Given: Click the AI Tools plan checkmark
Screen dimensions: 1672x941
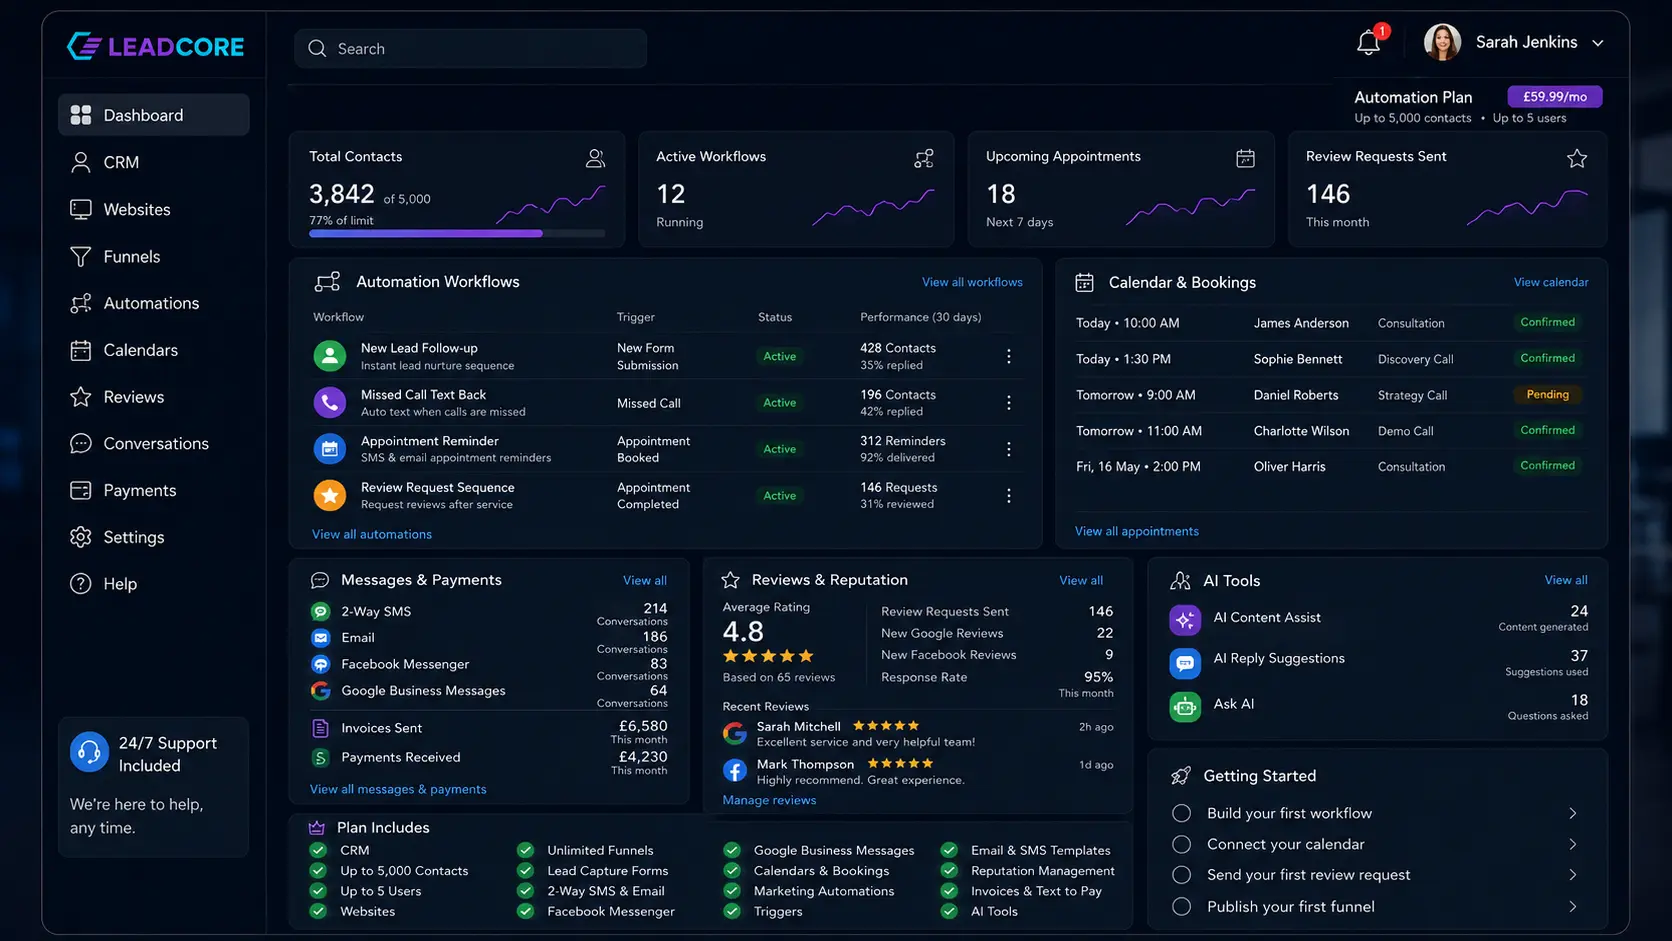Looking at the screenshot, I should click(x=949, y=911).
